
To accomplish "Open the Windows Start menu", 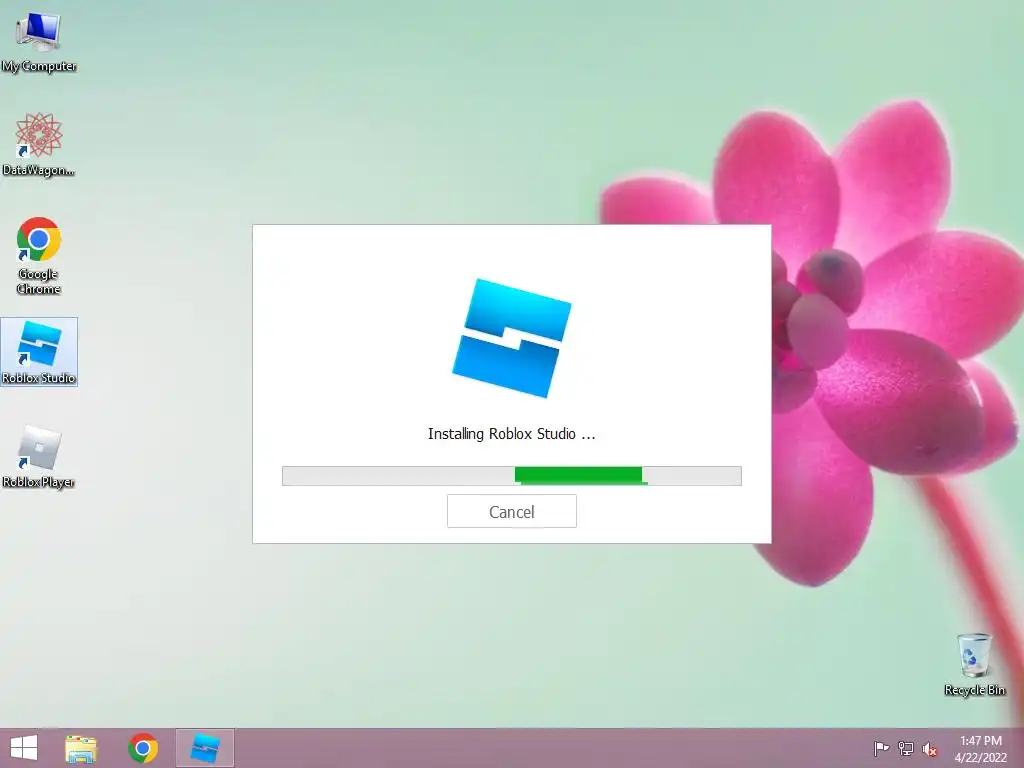I will coord(24,748).
